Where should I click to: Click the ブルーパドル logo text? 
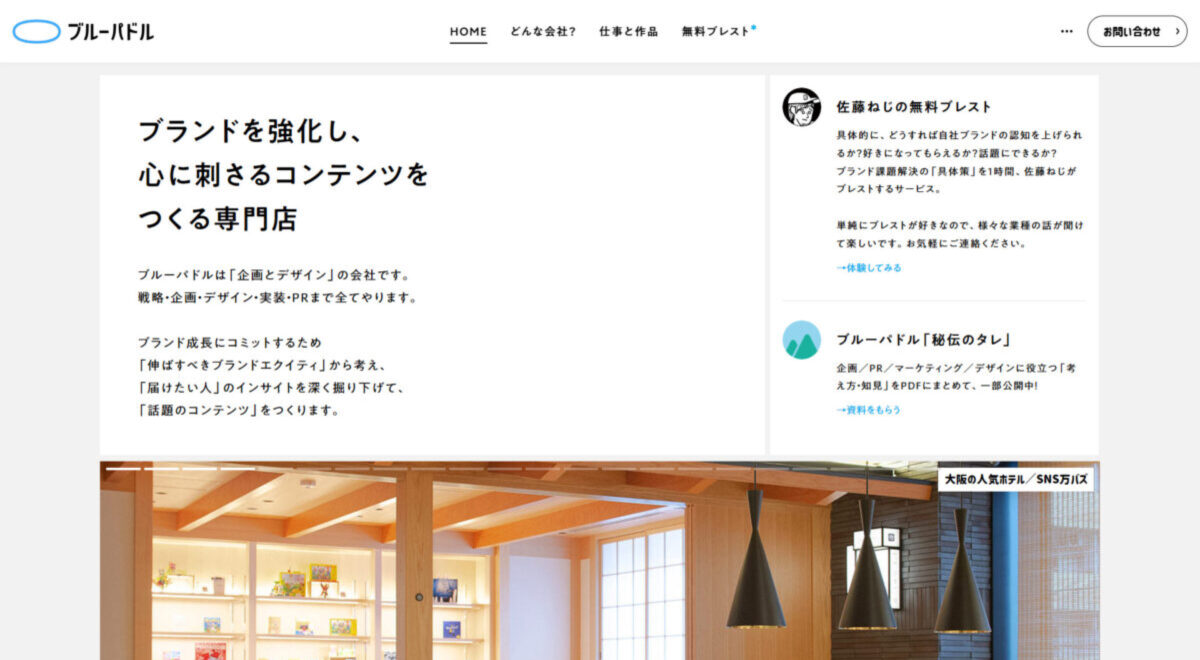(110, 32)
